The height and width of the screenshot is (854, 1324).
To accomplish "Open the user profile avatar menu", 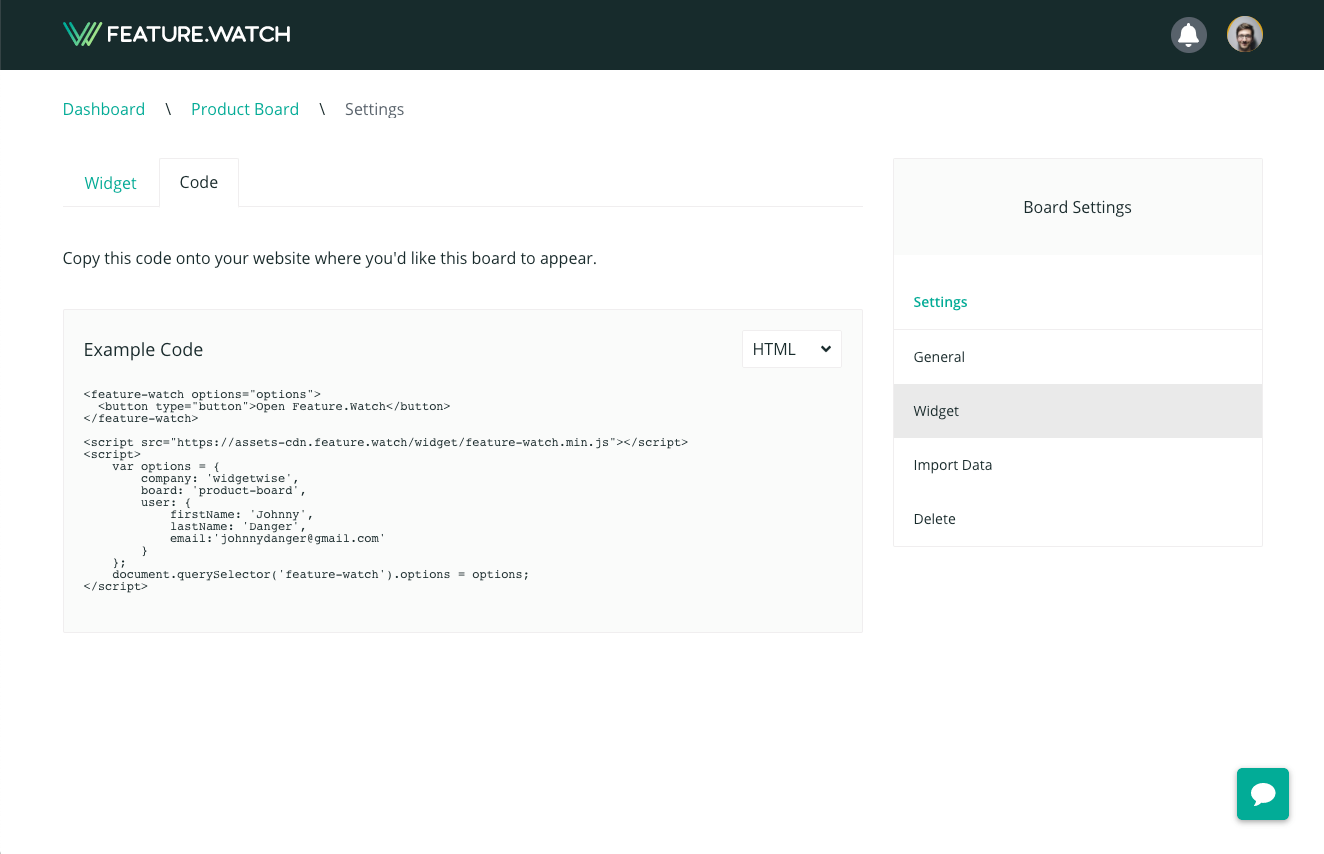I will pyautogui.click(x=1244, y=35).
